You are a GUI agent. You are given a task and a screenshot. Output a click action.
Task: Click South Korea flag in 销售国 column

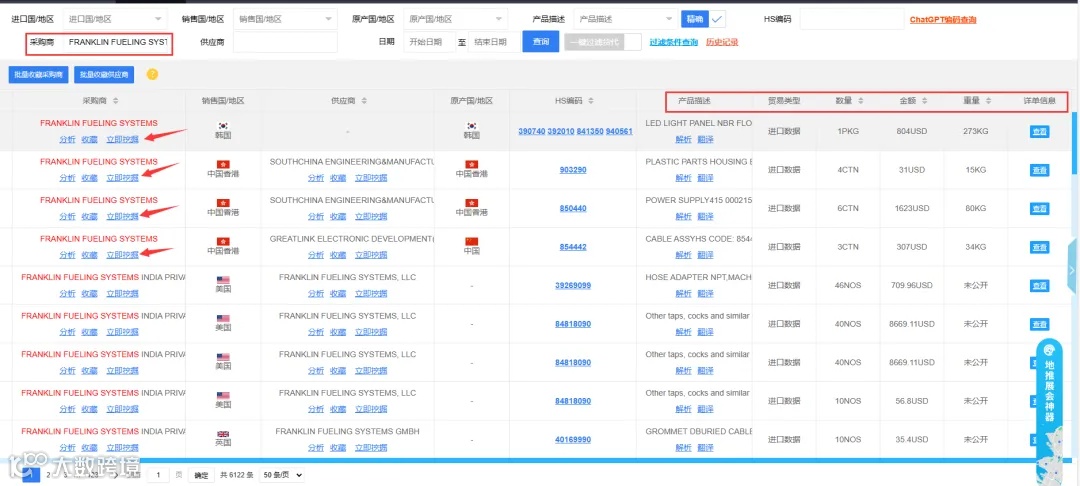[x=222, y=126]
